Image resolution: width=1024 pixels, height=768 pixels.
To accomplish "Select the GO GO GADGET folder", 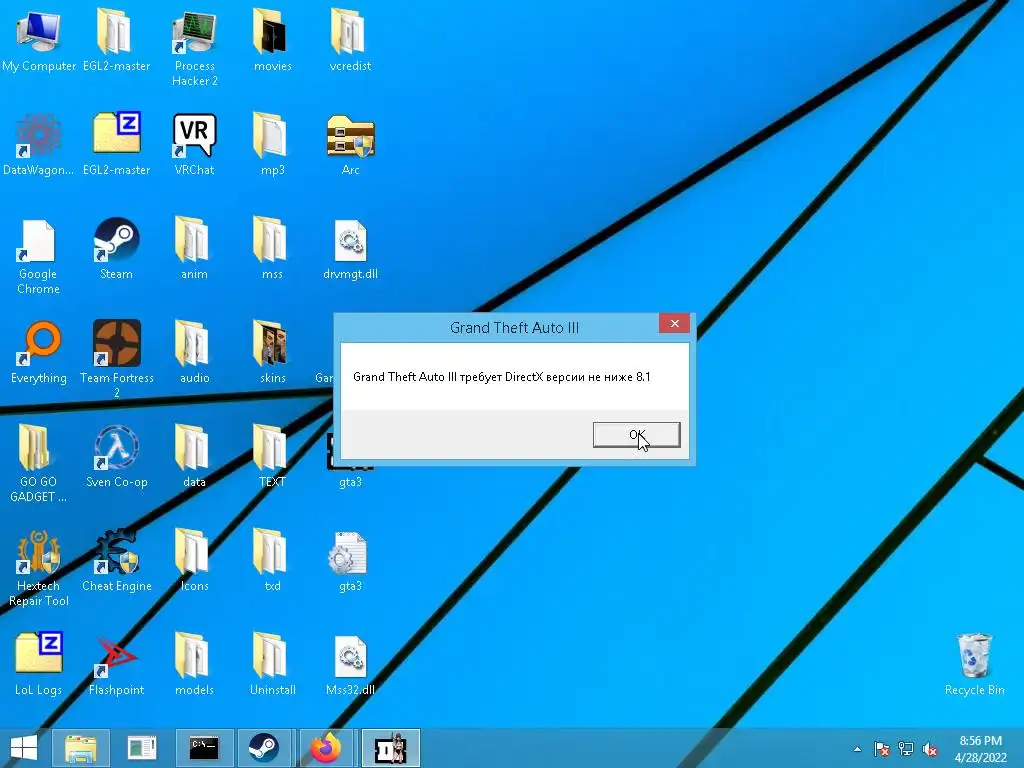I will (x=39, y=462).
